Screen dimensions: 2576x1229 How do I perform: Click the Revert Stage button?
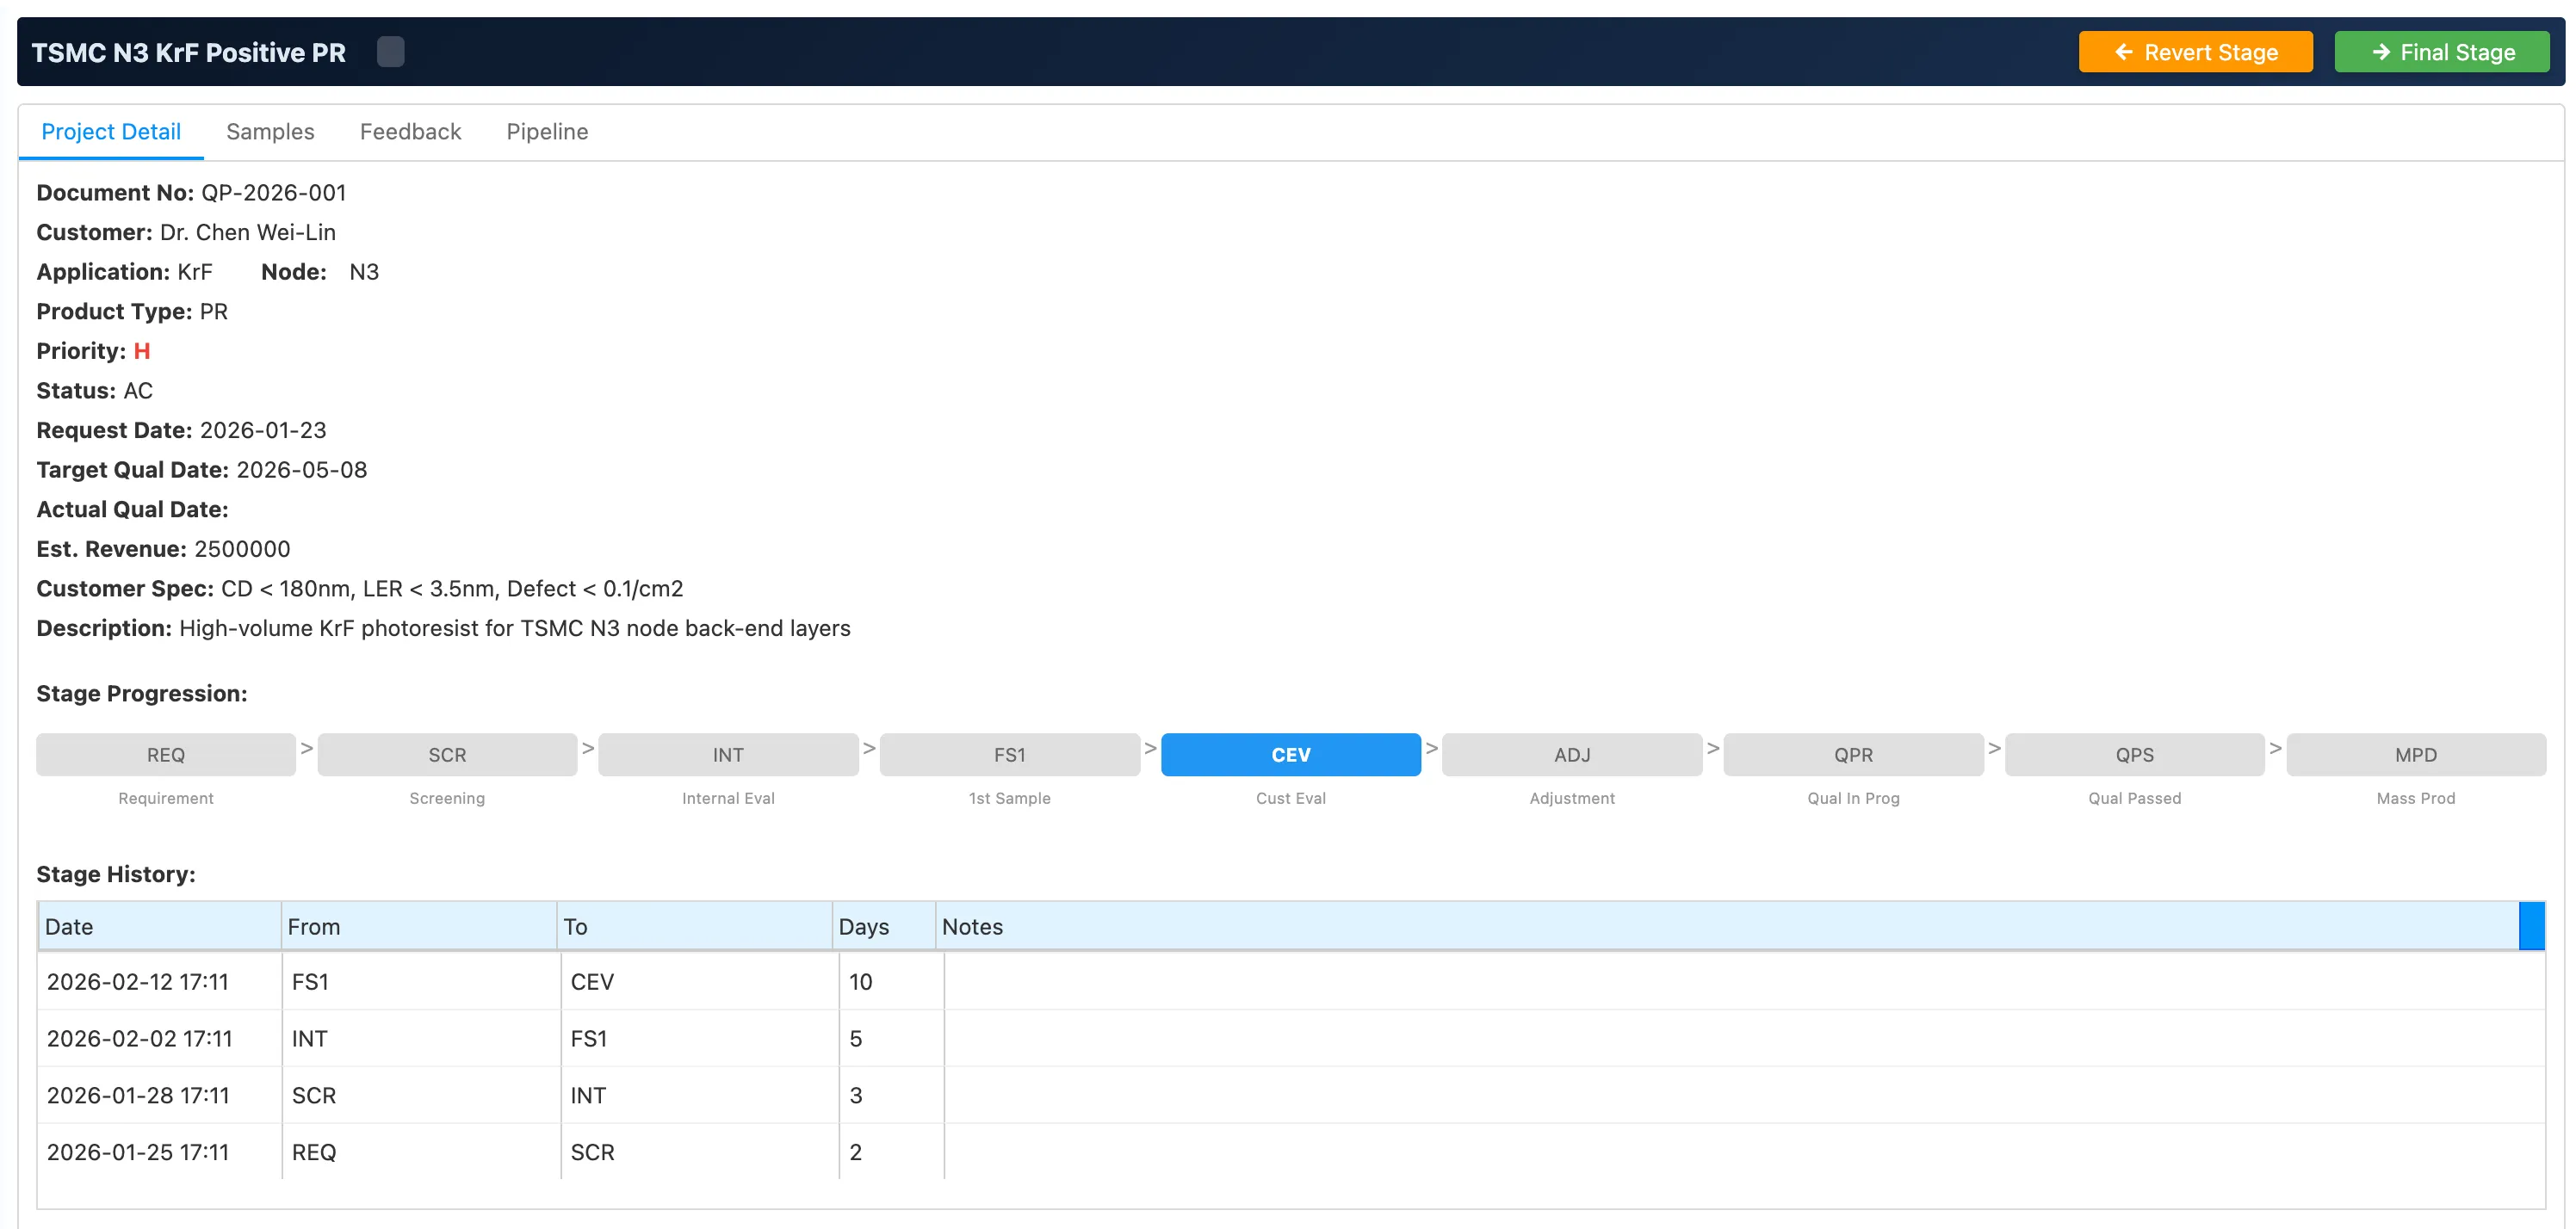2195,52
